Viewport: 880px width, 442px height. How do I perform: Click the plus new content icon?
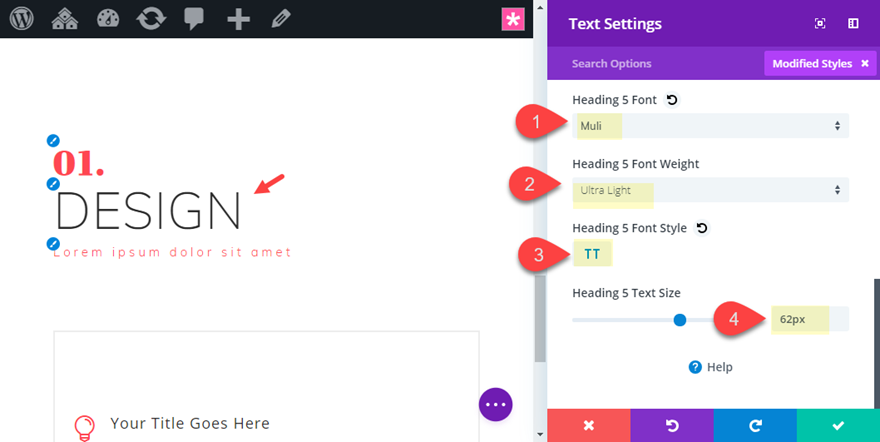coord(238,19)
